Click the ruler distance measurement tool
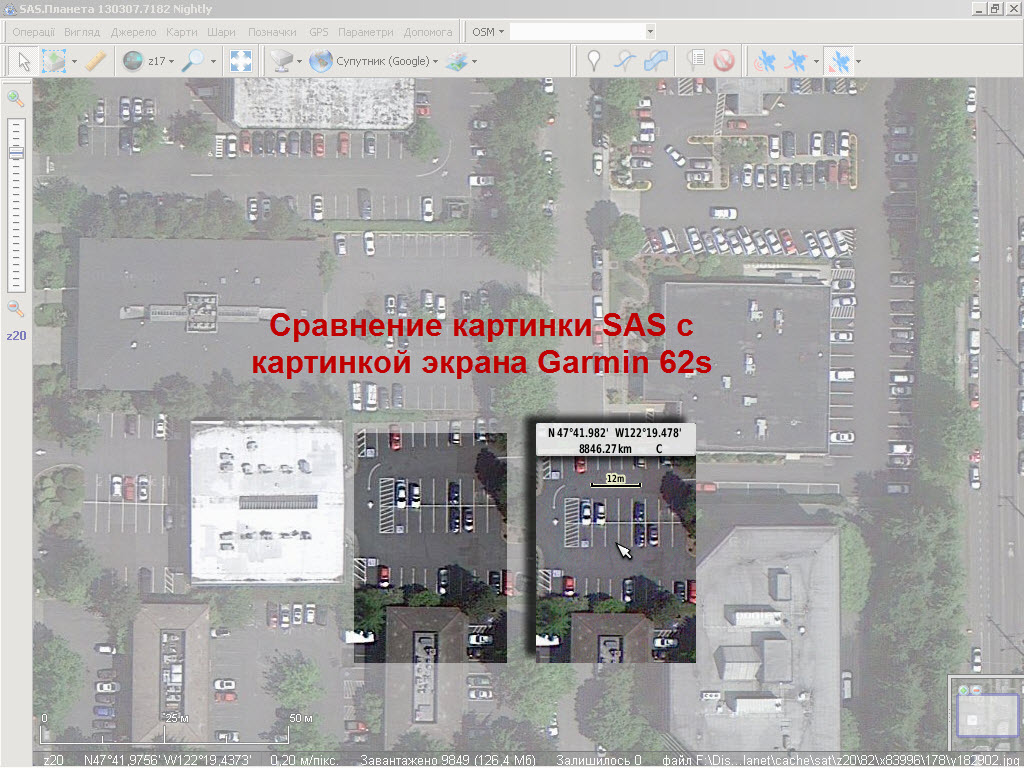 pyautogui.click(x=95, y=61)
